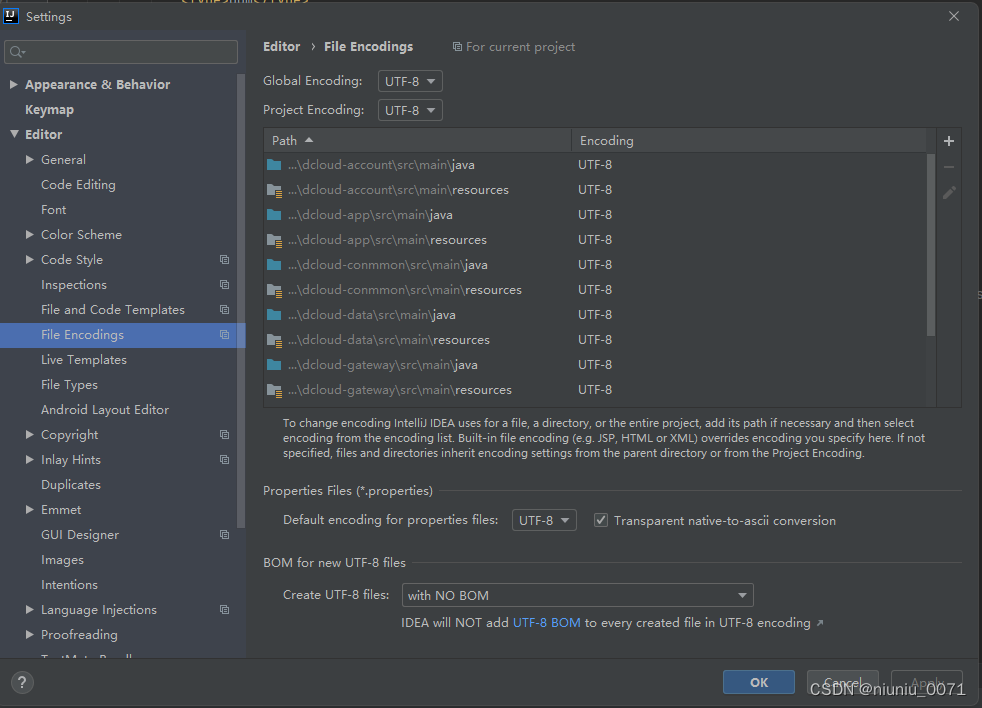Select Live Templates in the settings tree
Image resolution: width=982 pixels, height=708 pixels.
coord(84,360)
